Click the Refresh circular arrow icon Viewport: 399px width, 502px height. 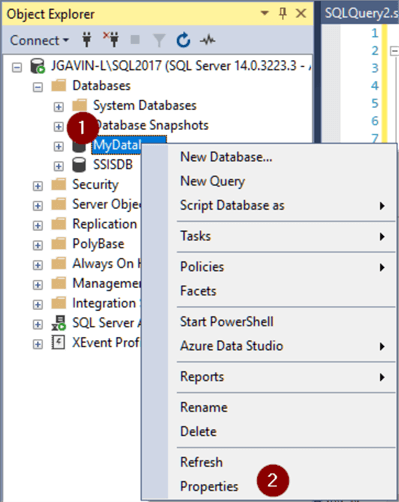coord(183,40)
